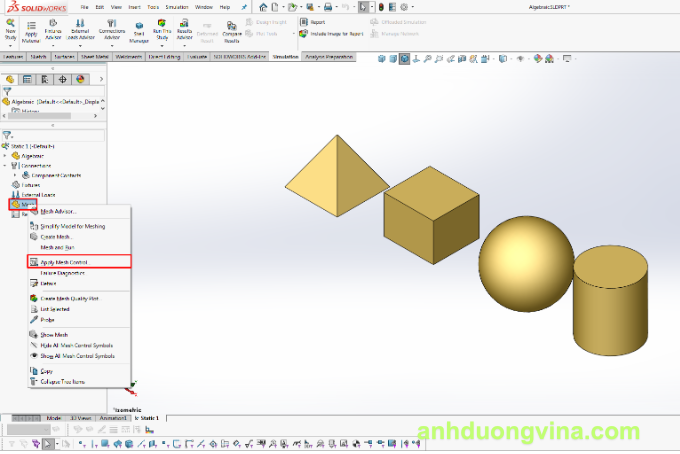Image resolution: width=680 pixels, height=454 pixels.
Task: Select Show Mesh in context menu
Action: coord(55,334)
